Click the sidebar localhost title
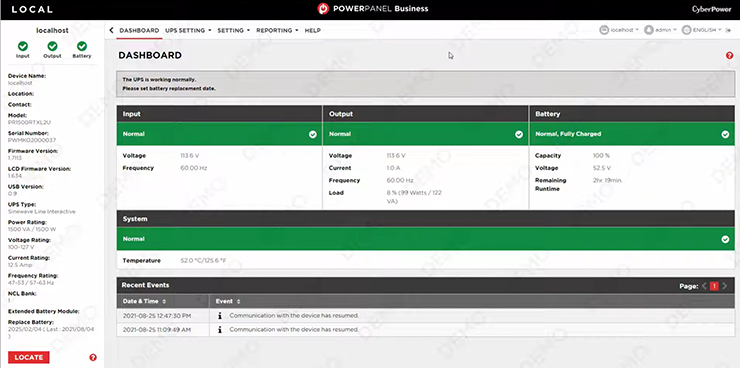This screenshot has height=368, width=740. pos(52,30)
